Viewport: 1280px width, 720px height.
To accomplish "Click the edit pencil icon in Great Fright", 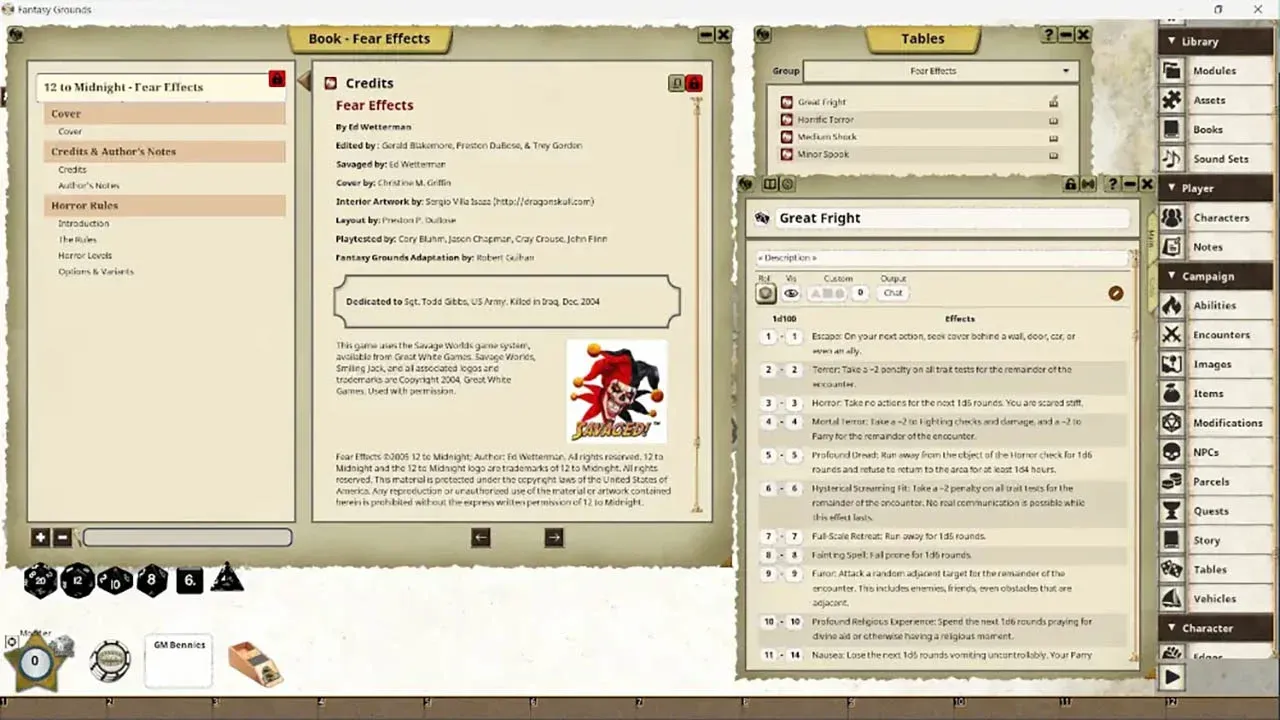I will point(1116,293).
